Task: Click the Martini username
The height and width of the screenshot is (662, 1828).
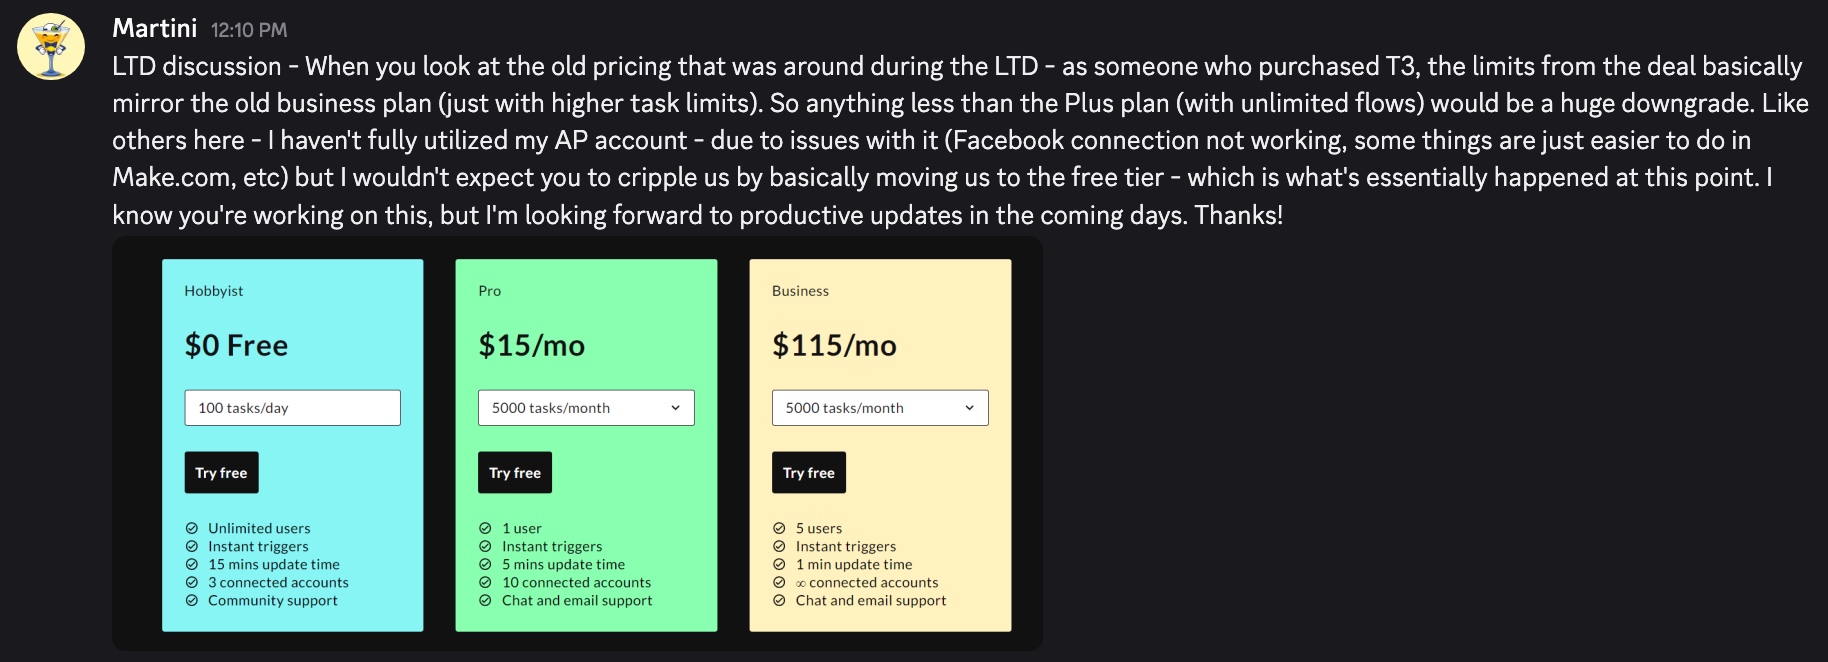Action: [x=154, y=28]
